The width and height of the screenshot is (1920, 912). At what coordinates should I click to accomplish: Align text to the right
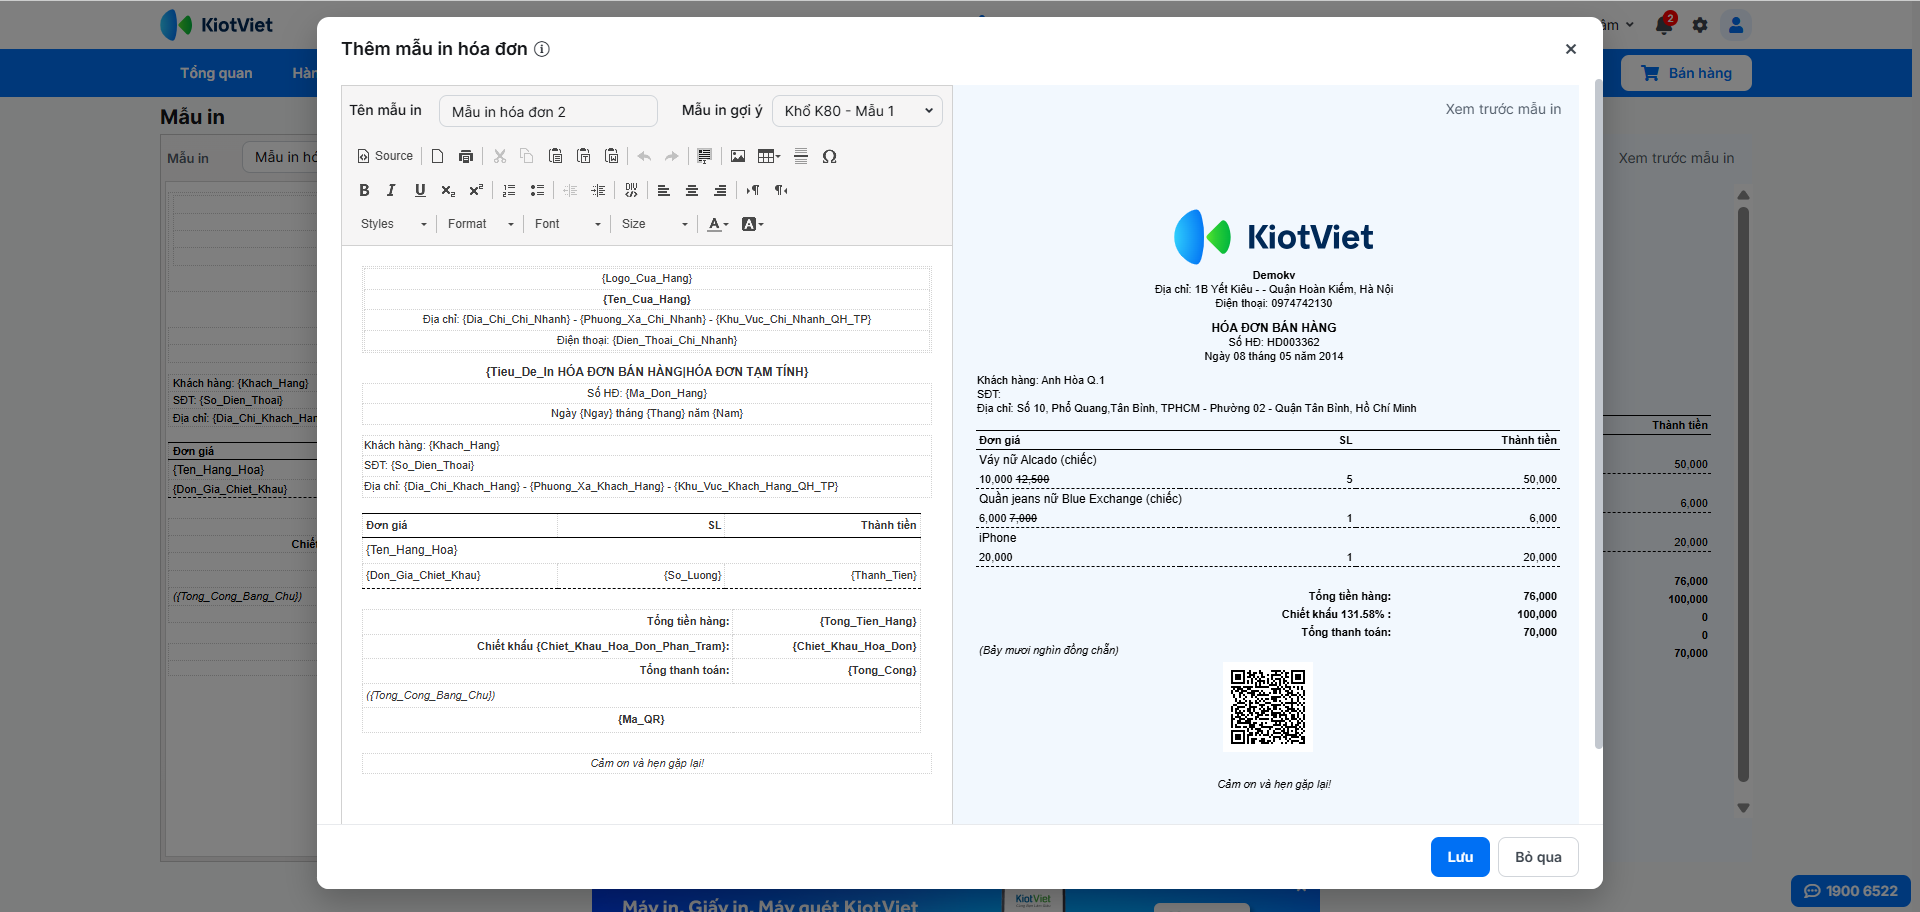click(x=720, y=190)
